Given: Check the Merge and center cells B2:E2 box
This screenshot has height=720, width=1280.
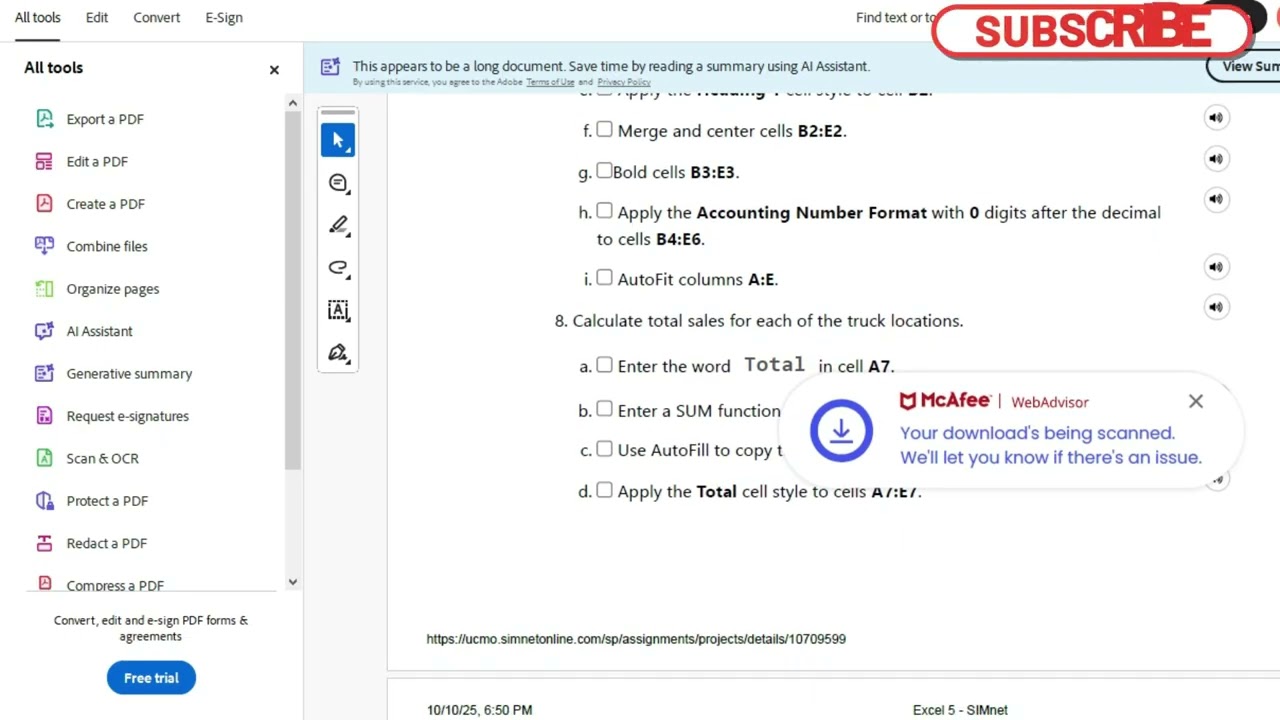Looking at the screenshot, I should [x=604, y=129].
